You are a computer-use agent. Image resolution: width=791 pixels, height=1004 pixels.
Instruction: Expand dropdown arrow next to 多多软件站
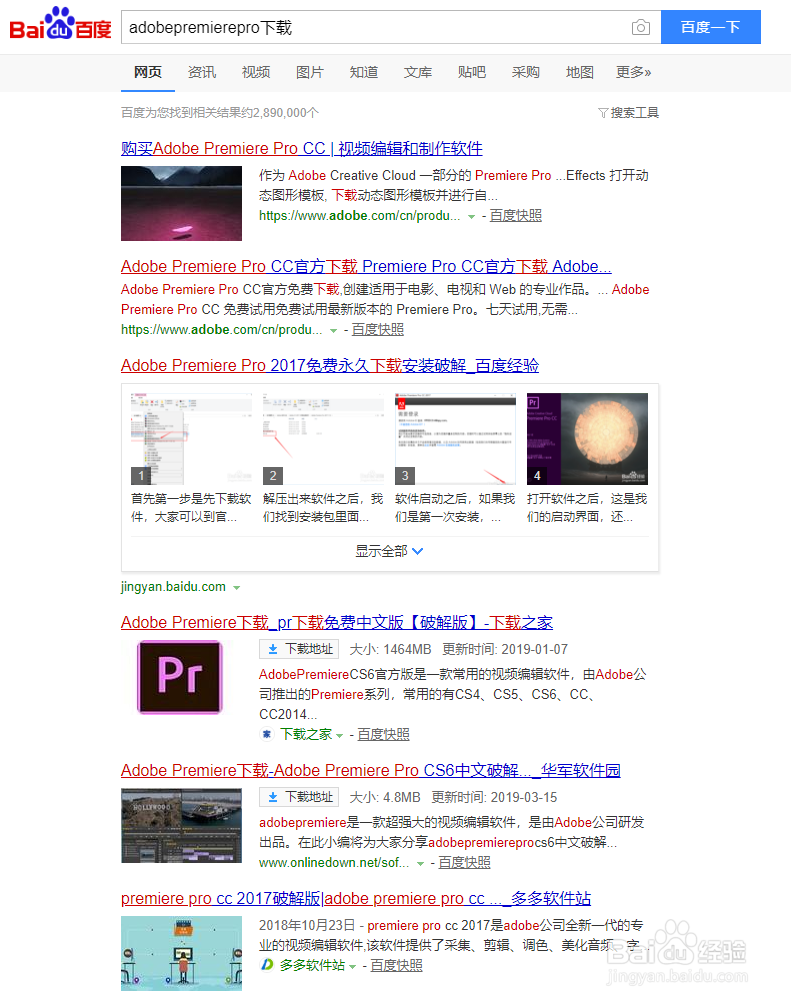352,966
